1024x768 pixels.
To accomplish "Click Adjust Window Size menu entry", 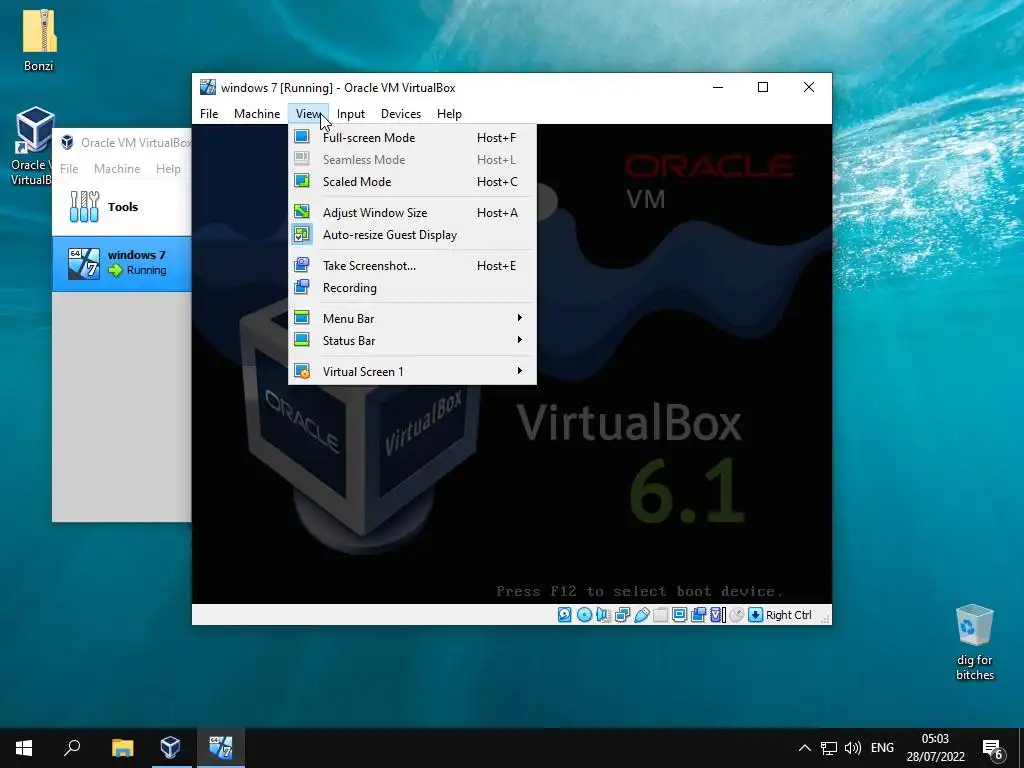I will [x=412, y=213].
